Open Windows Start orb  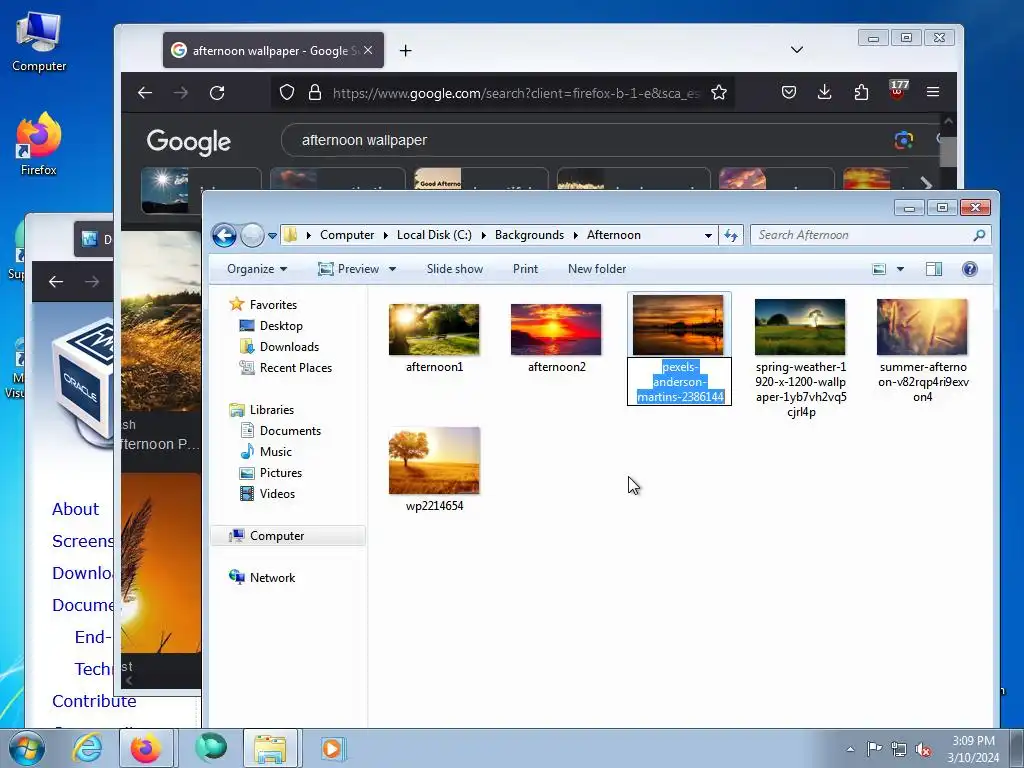(27, 748)
